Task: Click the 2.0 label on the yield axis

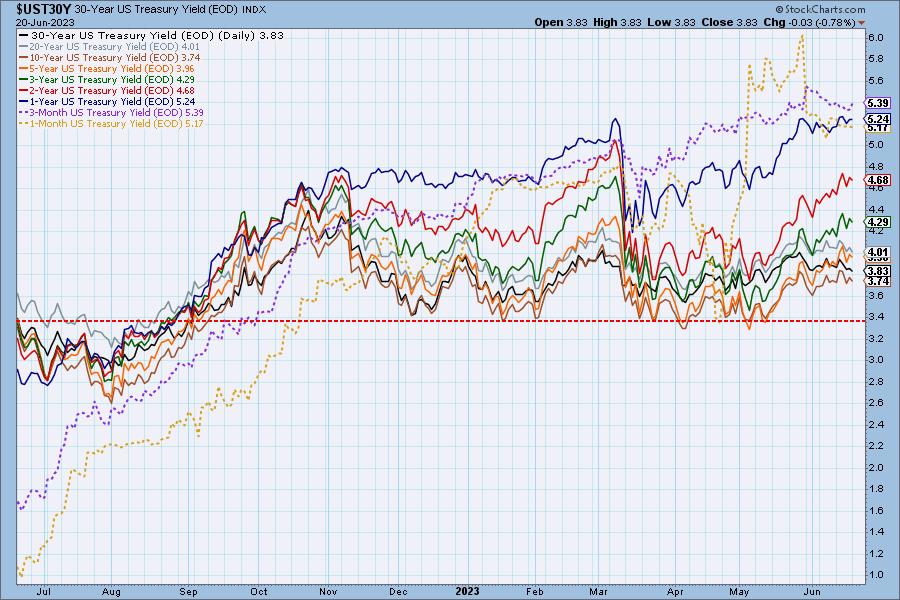Action: click(876, 467)
